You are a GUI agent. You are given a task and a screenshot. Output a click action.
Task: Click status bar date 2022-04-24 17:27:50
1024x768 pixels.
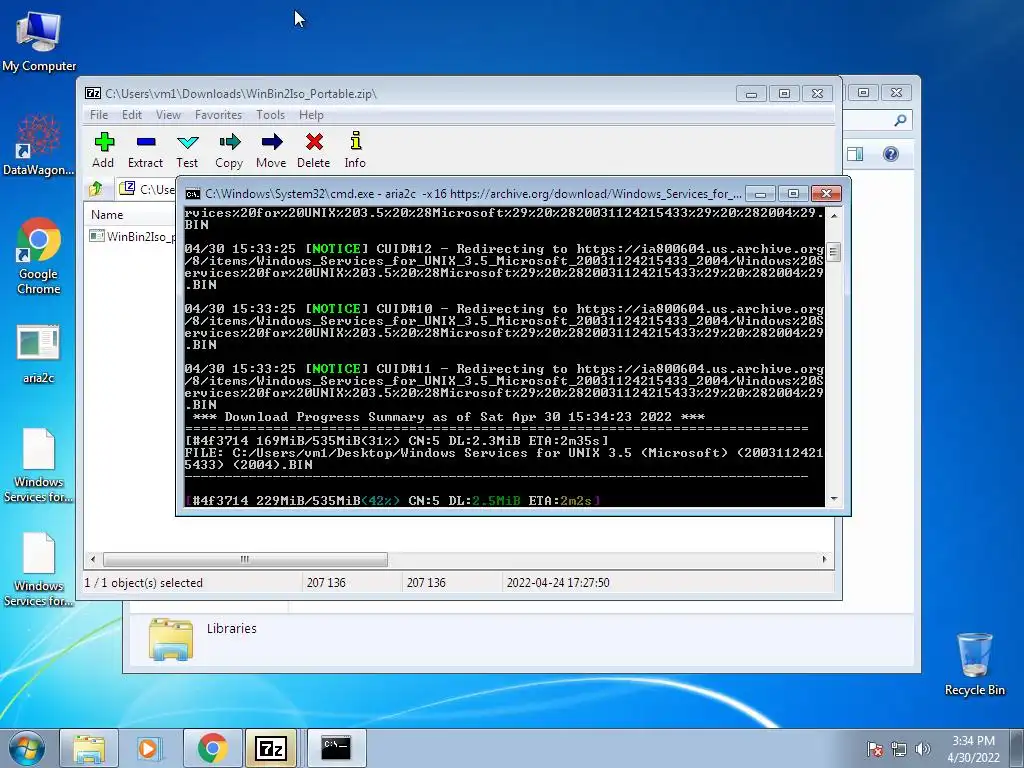click(x=558, y=583)
